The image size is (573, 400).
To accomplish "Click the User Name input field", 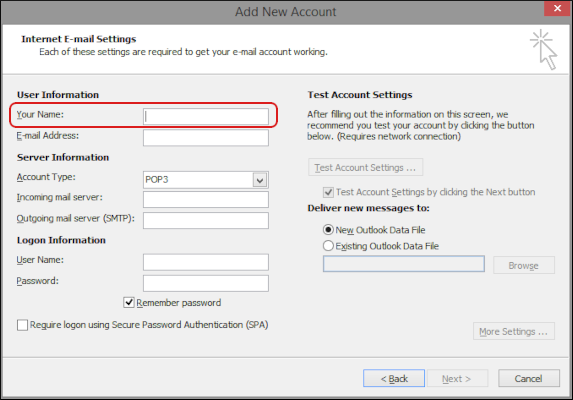I will click(x=206, y=262).
